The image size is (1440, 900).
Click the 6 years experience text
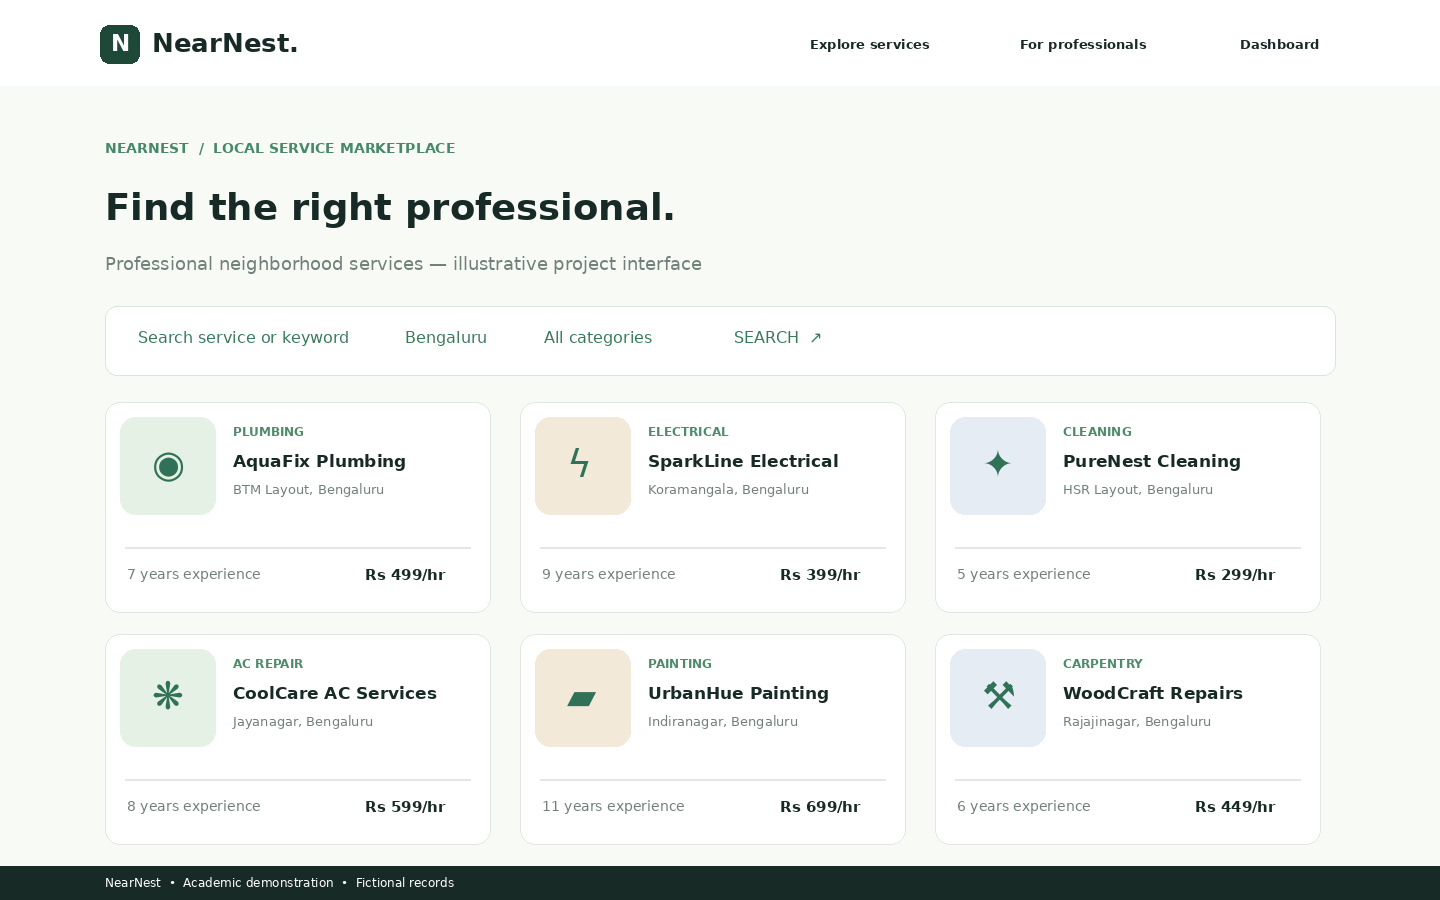coord(1023,806)
